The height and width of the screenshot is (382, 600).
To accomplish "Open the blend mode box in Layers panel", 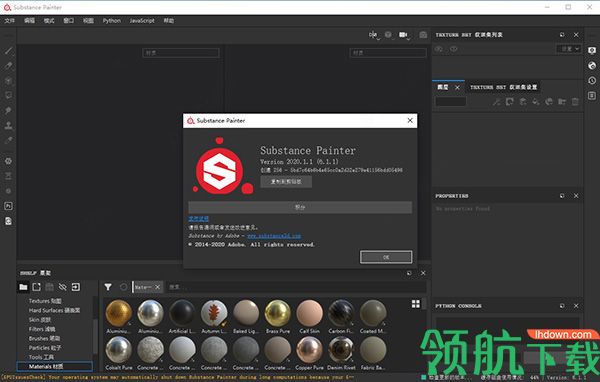I will click(x=451, y=101).
